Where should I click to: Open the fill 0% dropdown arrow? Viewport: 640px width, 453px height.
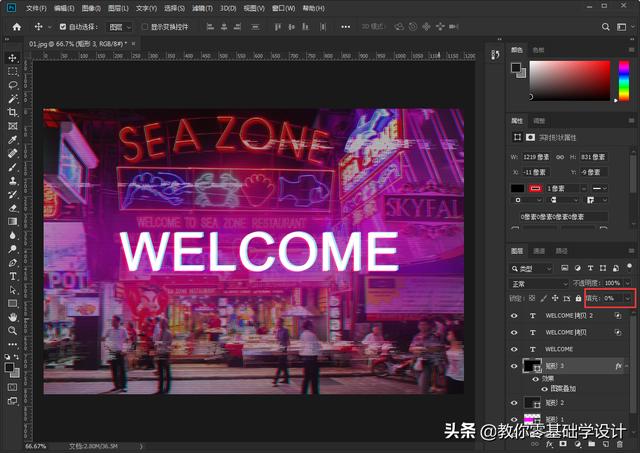(x=628, y=298)
